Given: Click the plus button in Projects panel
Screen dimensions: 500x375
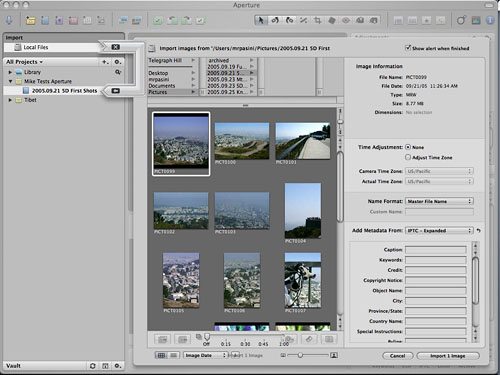Looking at the screenshot, I should click(x=105, y=62).
